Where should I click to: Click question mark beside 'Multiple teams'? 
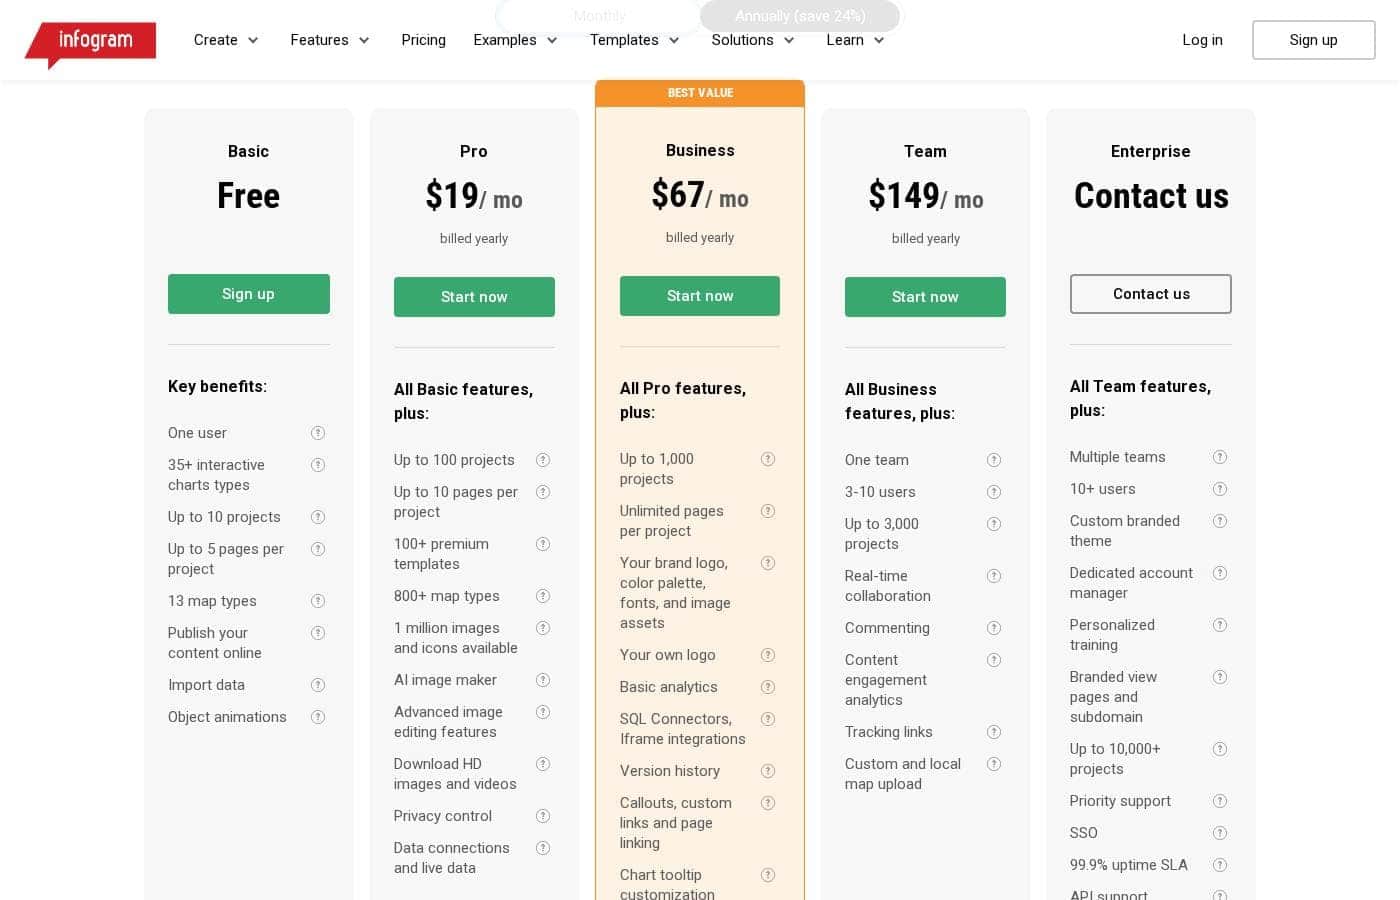[x=1220, y=457]
